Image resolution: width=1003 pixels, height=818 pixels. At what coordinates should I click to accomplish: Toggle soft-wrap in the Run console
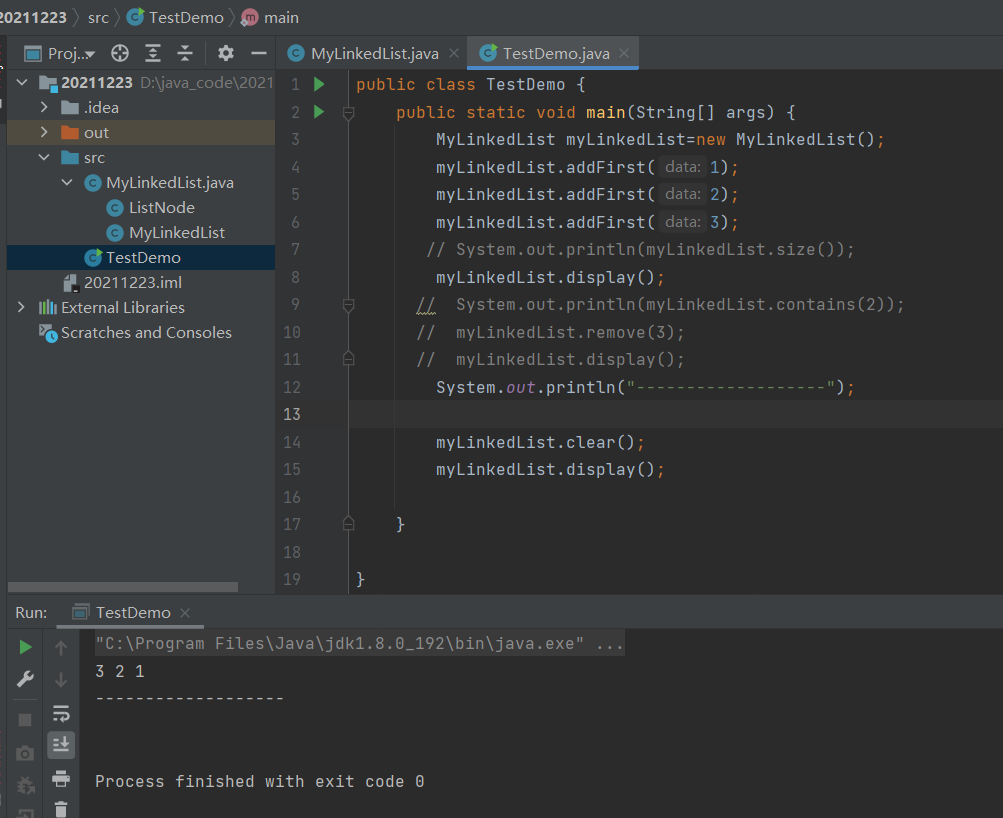coord(61,712)
